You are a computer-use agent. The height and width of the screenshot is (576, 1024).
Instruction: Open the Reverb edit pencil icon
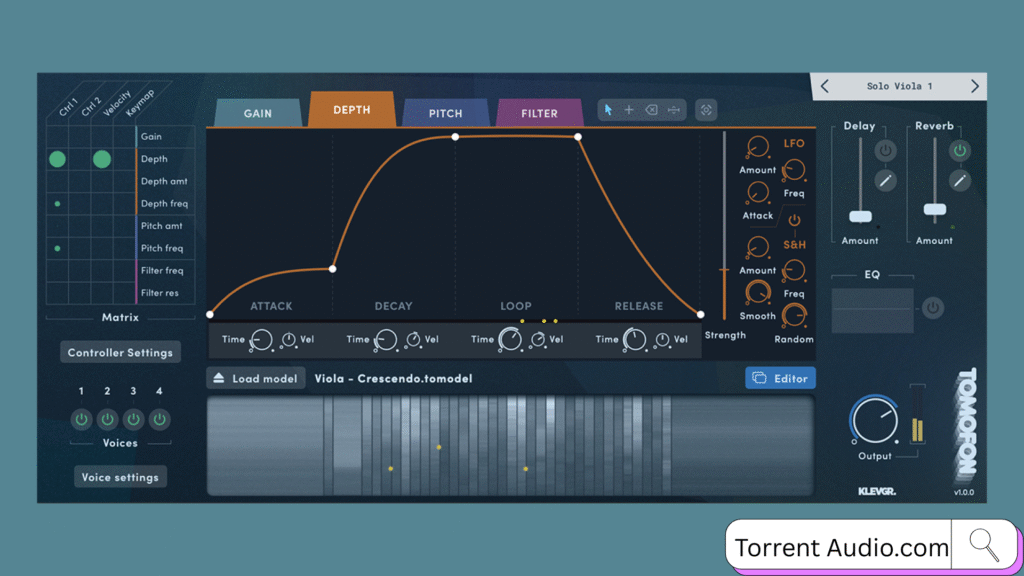[960, 181]
